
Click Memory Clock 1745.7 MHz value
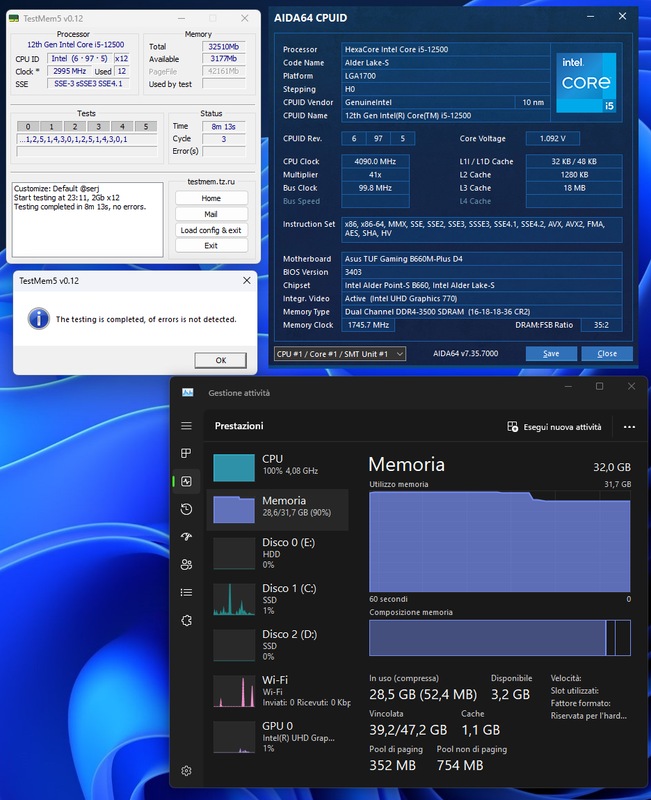coord(368,325)
